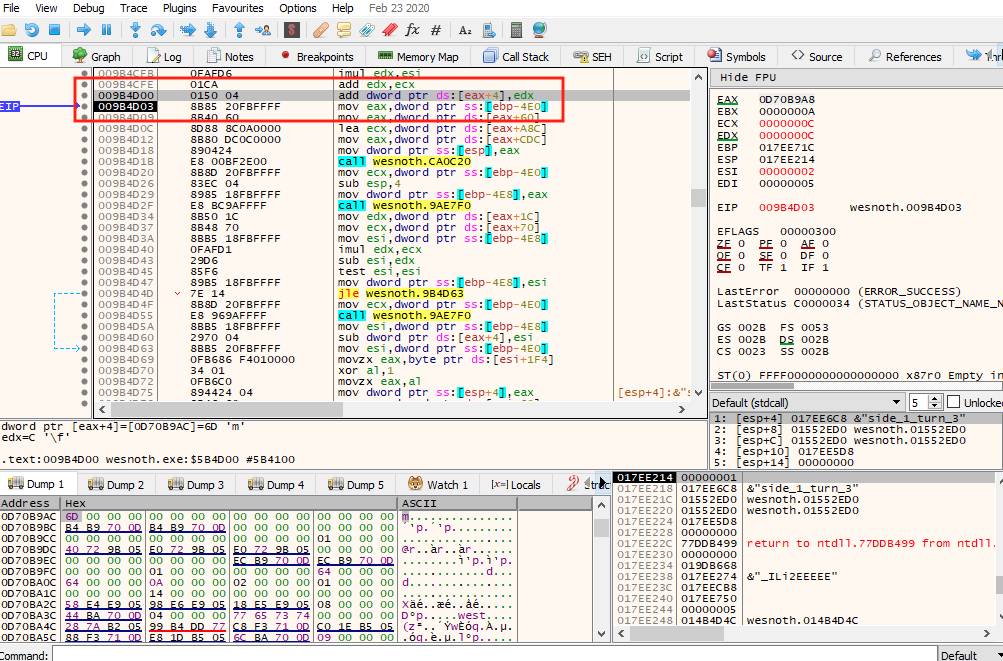
Task: Open the Favourites menu
Action: click(237, 8)
